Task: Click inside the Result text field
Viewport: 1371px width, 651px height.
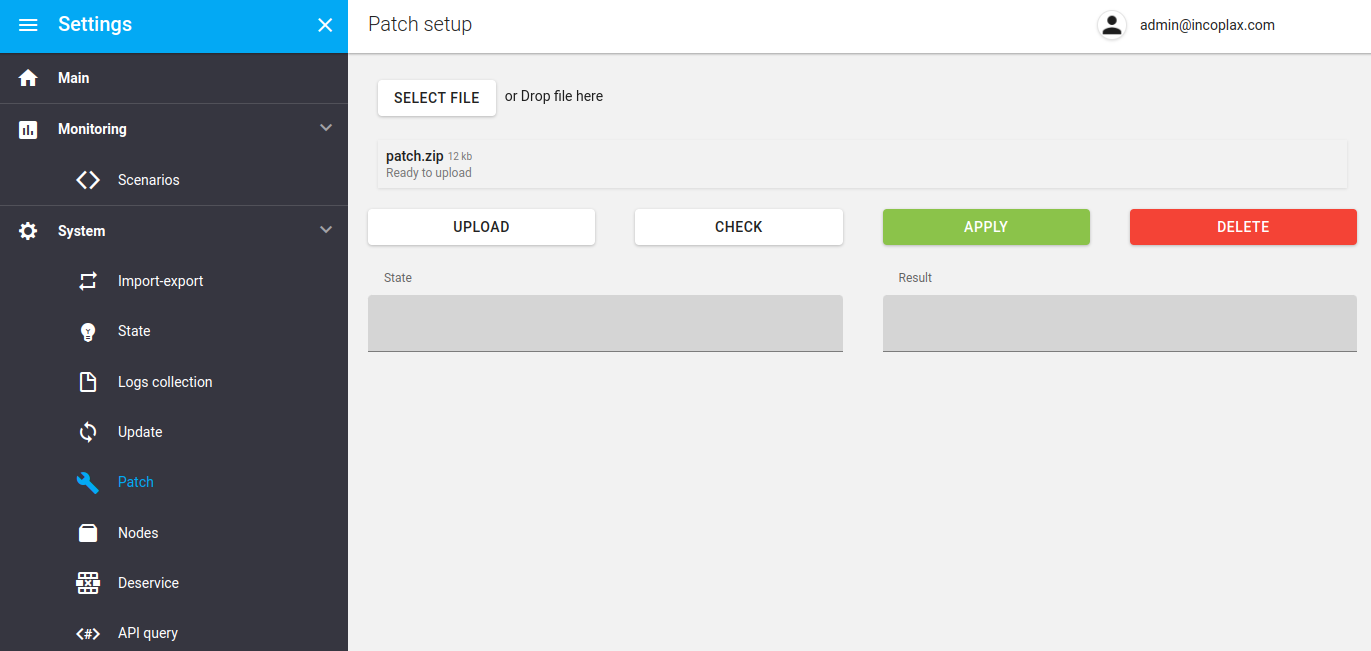Action: click(1120, 323)
